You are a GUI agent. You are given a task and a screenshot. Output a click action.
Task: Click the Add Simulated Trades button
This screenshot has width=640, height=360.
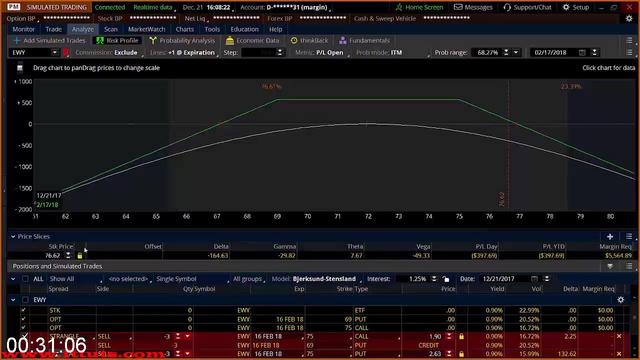click(49, 40)
